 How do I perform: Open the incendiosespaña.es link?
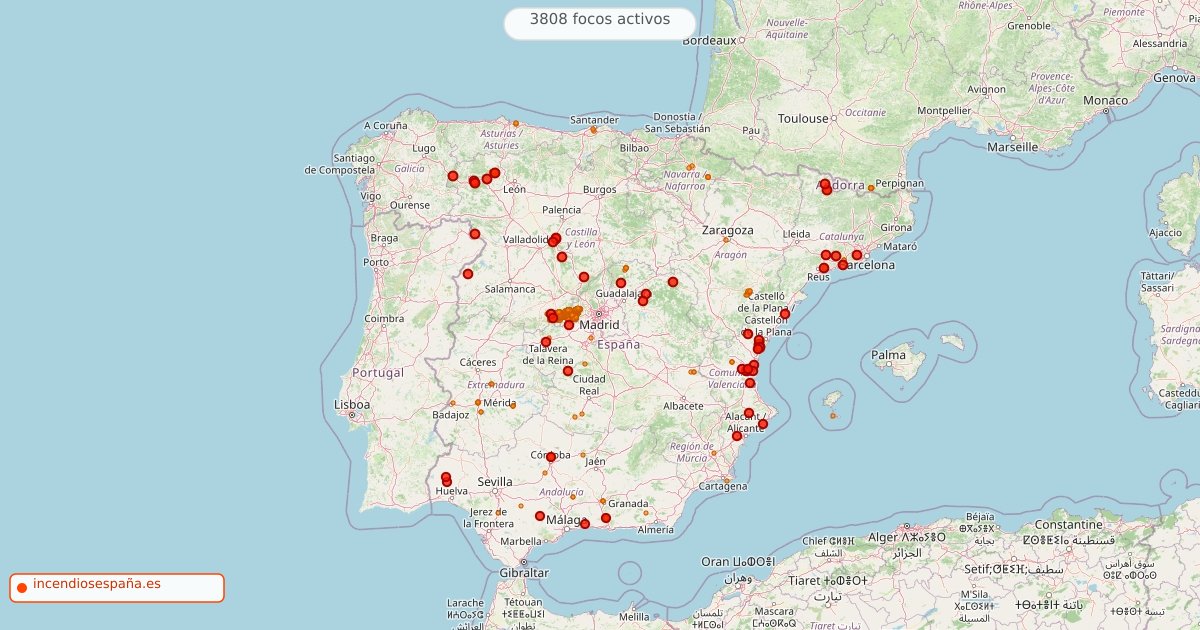click(x=96, y=584)
